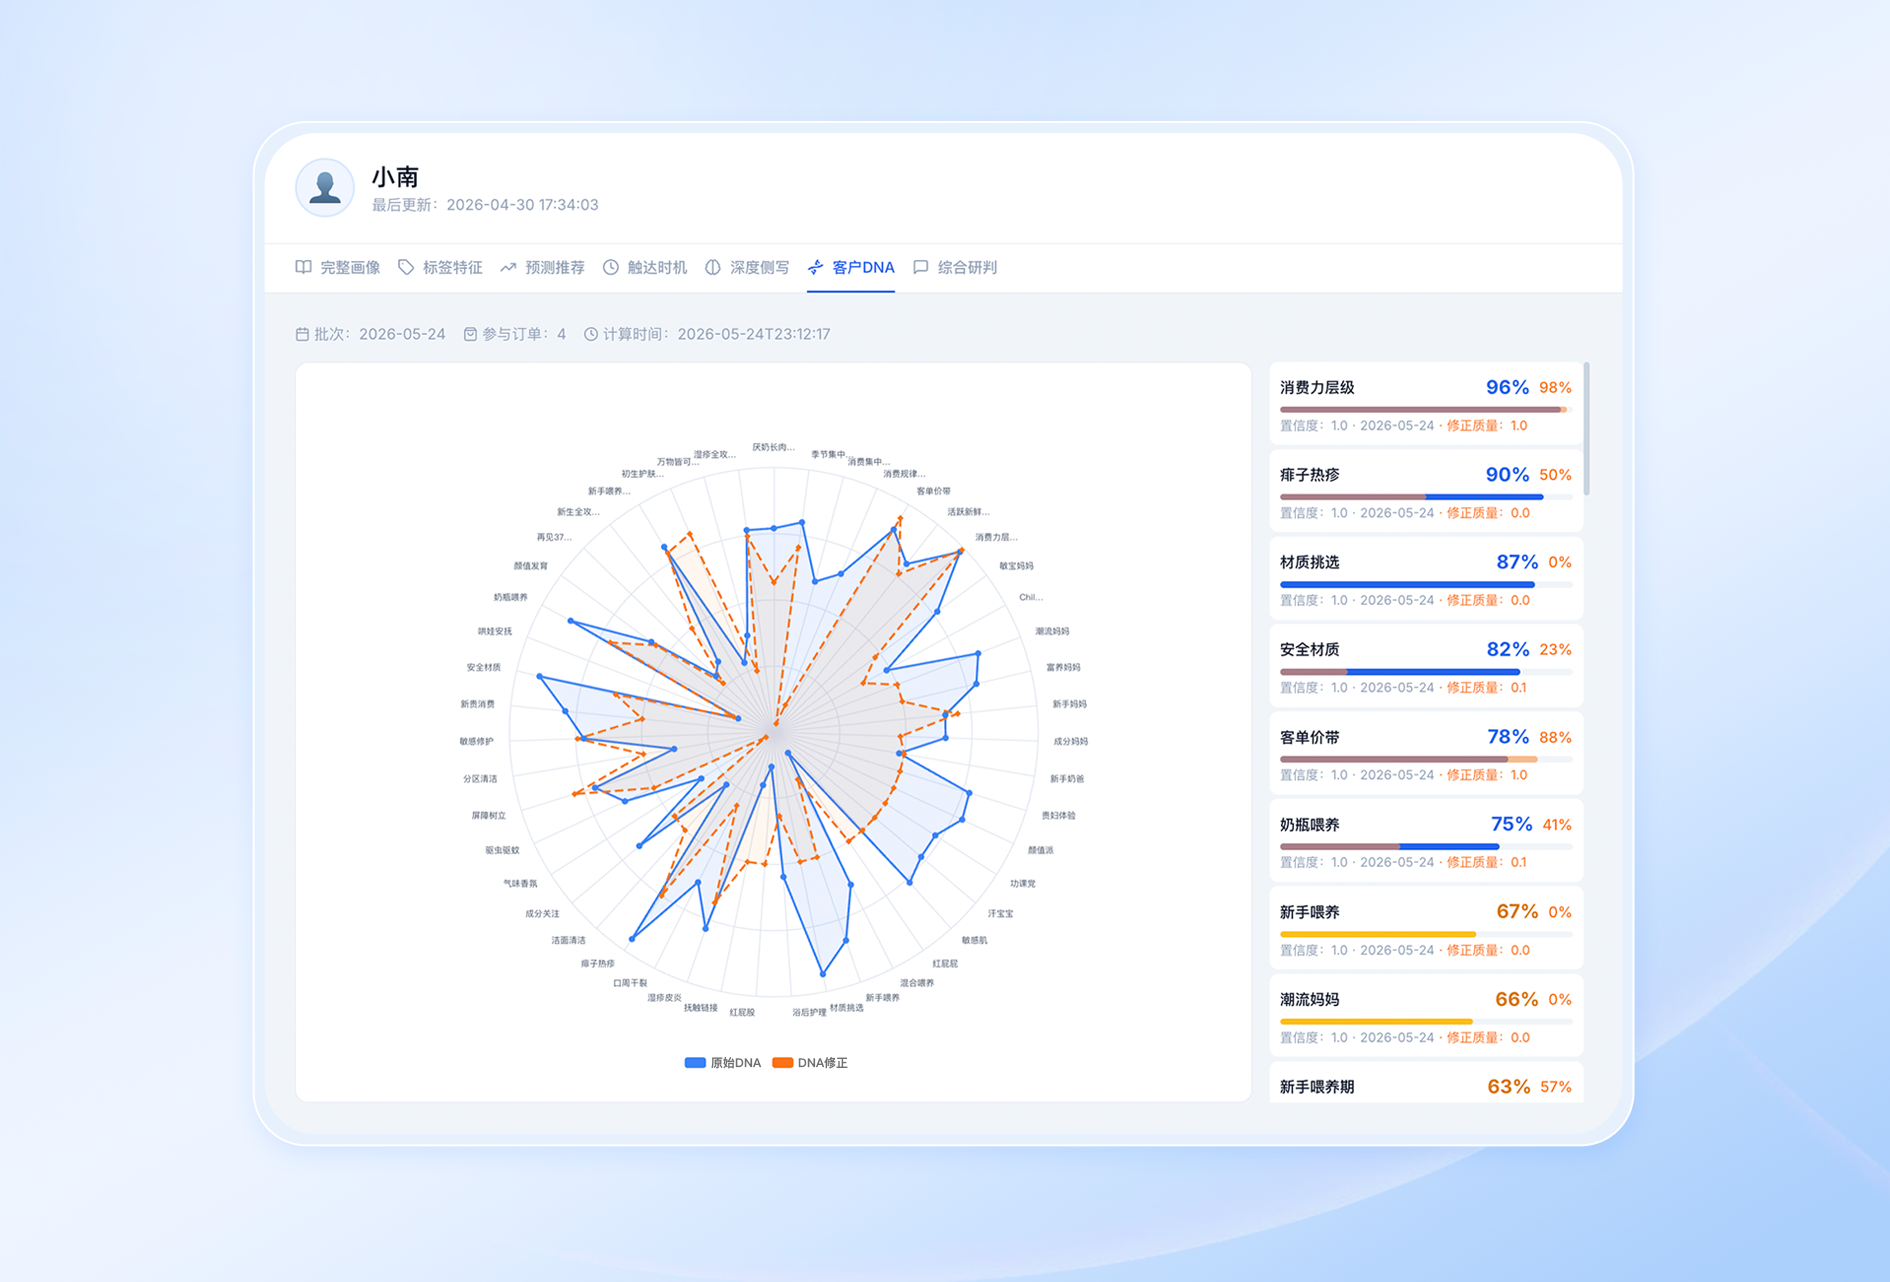Click the 驱虫驱蚊 radar axis label
The height and width of the screenshot is (1282, 1890).
tap(502, 850)
